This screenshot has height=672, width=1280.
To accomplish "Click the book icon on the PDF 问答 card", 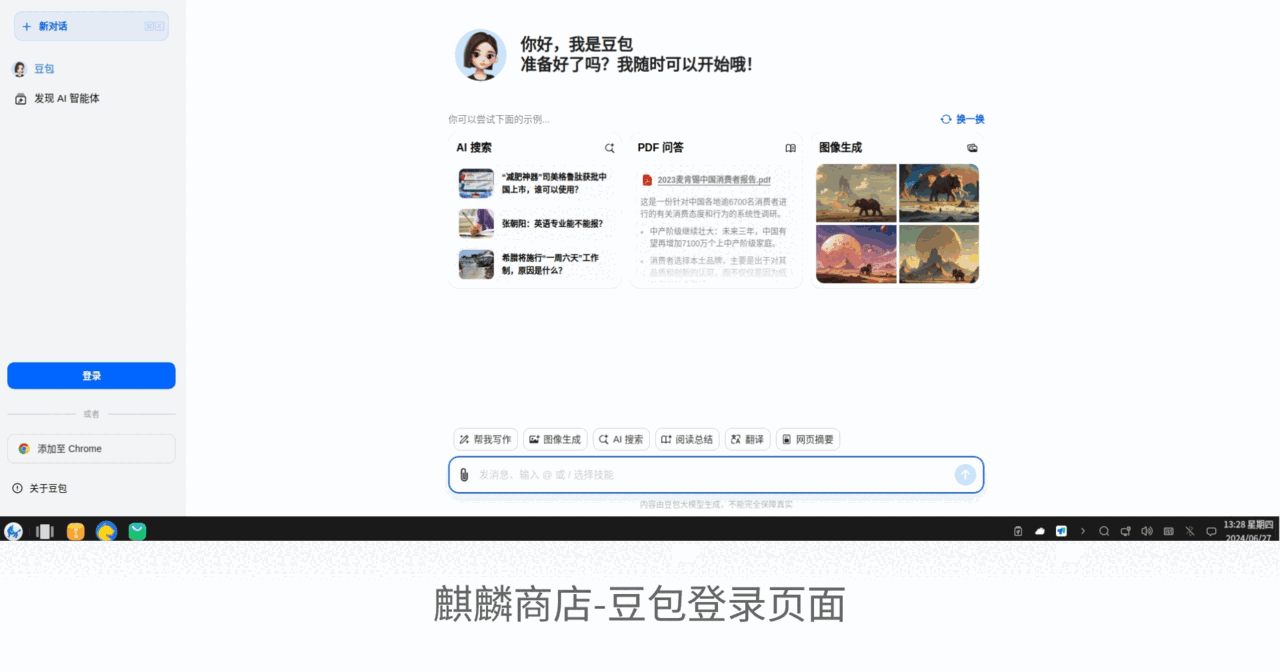I will (790, 148).
